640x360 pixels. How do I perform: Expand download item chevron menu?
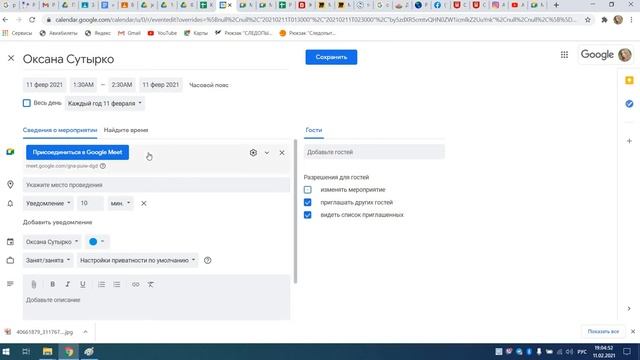click(x=85, y=332)
